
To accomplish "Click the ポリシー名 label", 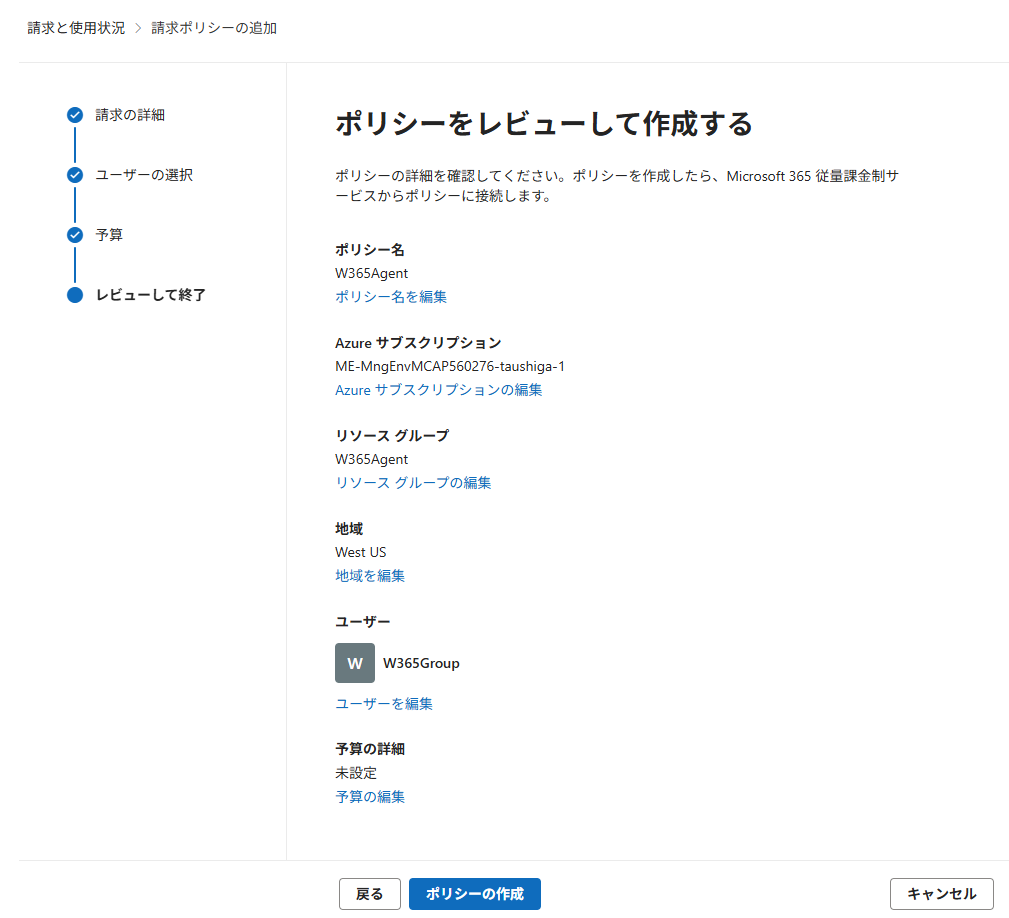I will 369,250.
